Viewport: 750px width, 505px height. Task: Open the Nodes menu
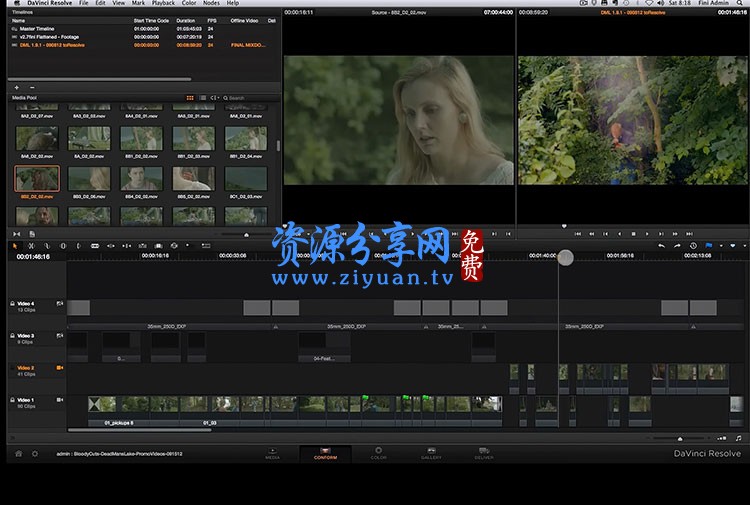point(211,3)
